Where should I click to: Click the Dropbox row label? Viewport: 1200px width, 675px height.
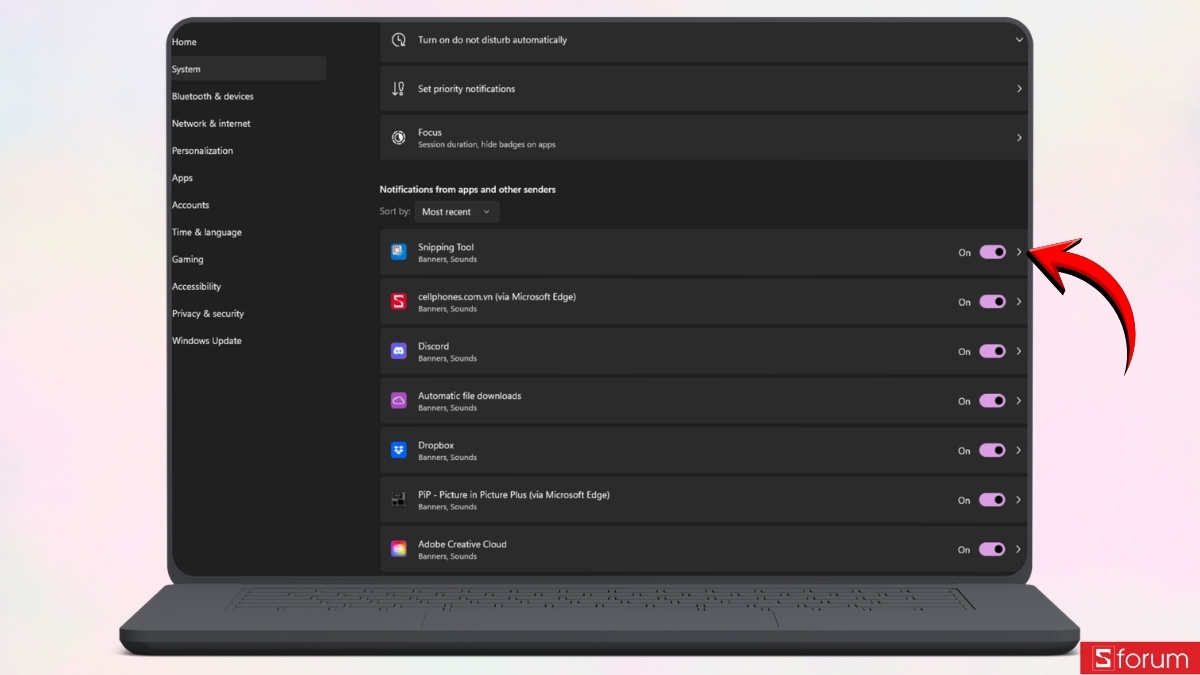pos(436,445)
